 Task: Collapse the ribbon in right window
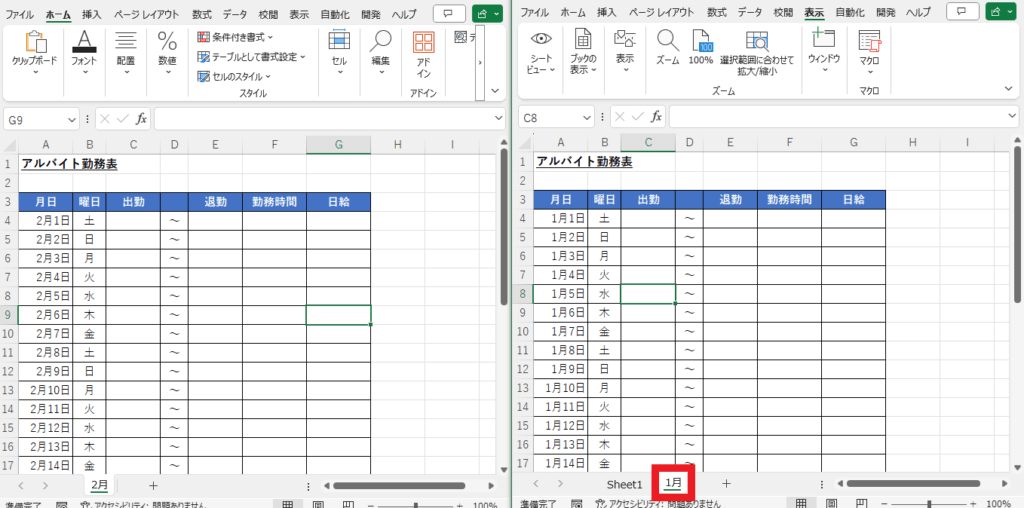(1008, 89)
